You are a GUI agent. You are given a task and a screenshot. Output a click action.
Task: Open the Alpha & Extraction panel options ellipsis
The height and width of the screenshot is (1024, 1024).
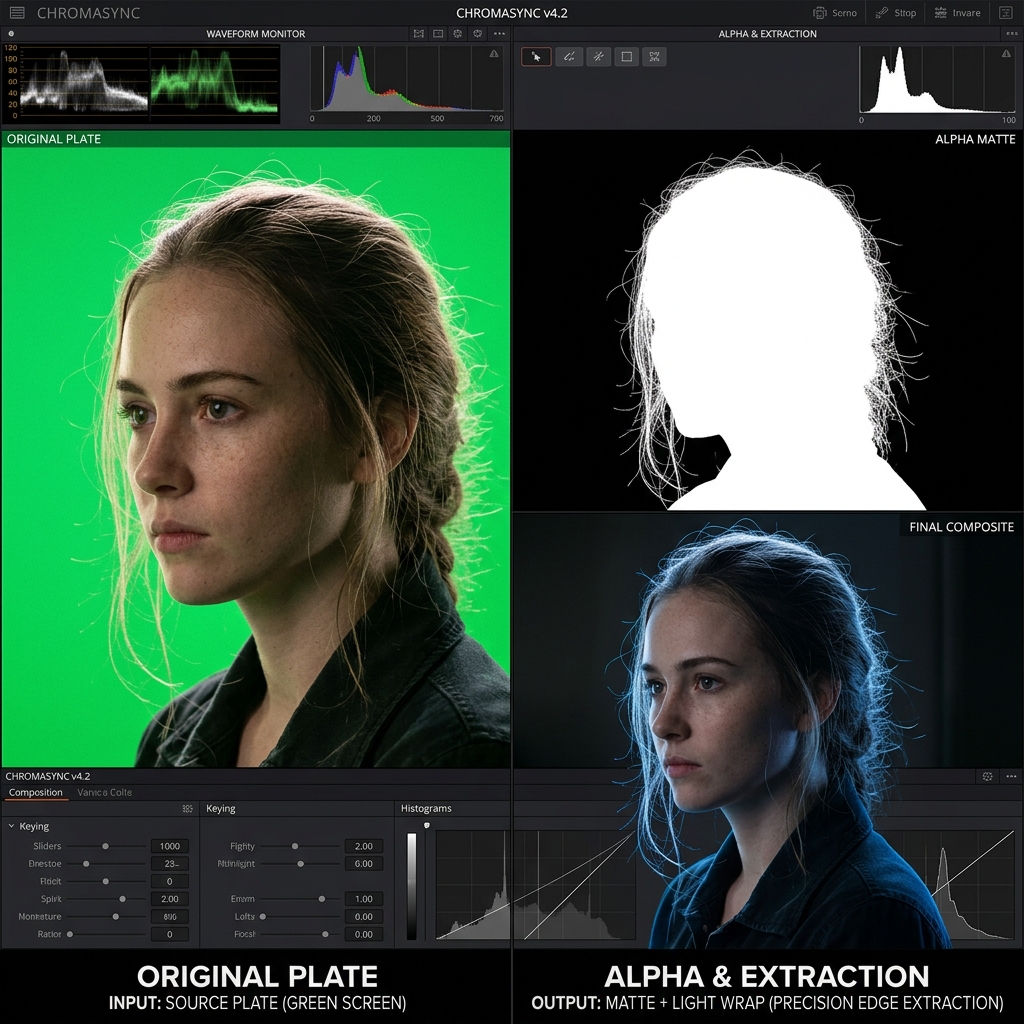[1012, 34]
